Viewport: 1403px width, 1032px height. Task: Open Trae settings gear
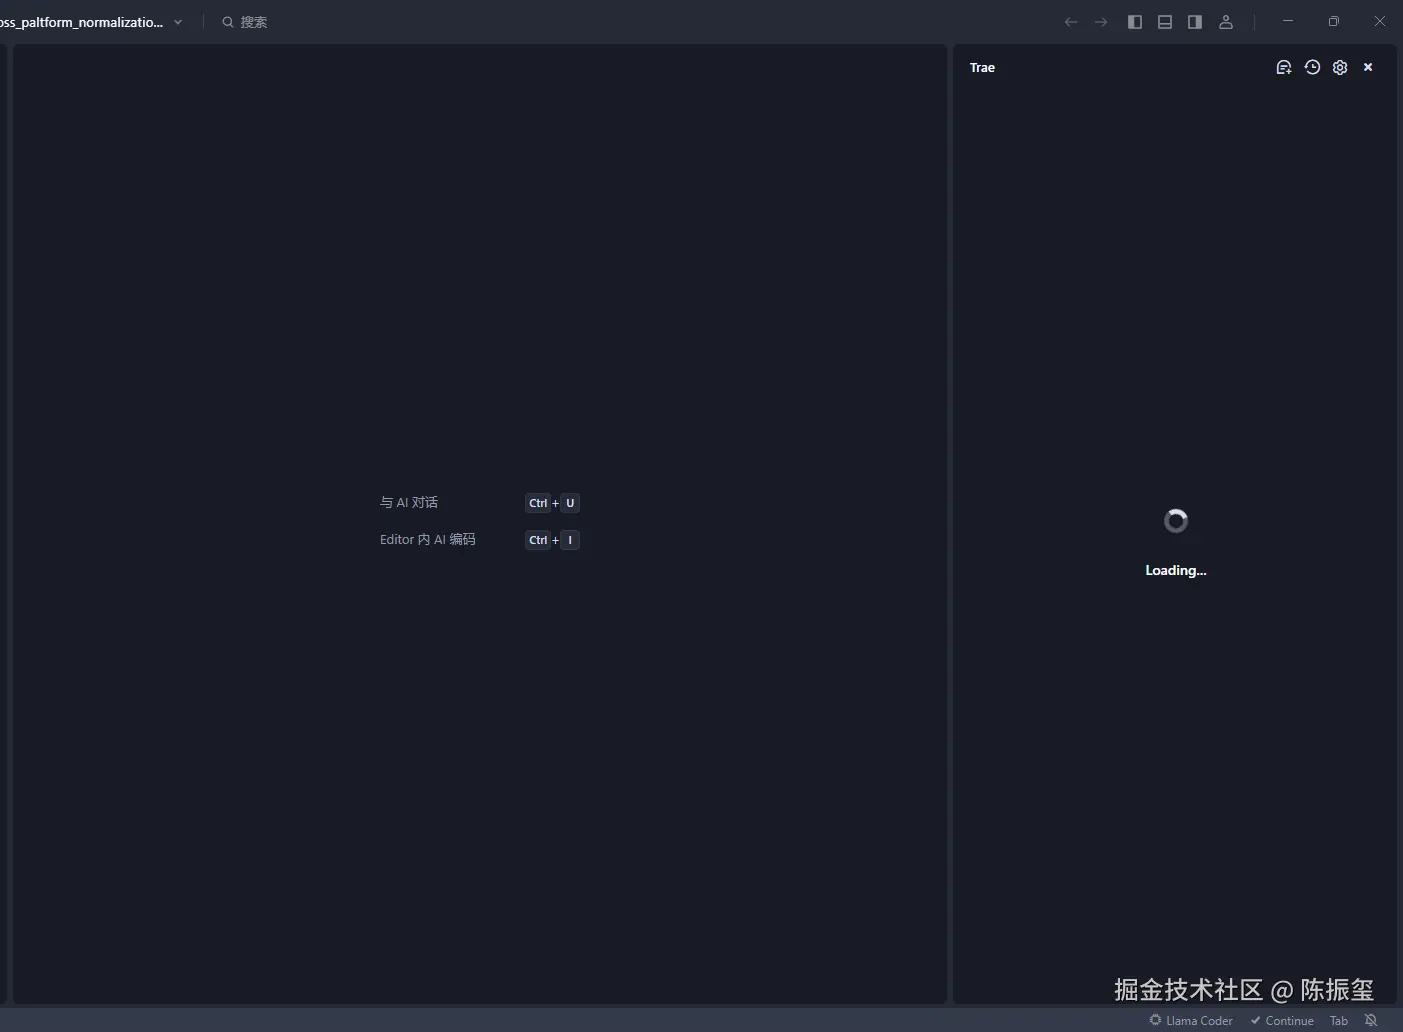(1340, 67)
